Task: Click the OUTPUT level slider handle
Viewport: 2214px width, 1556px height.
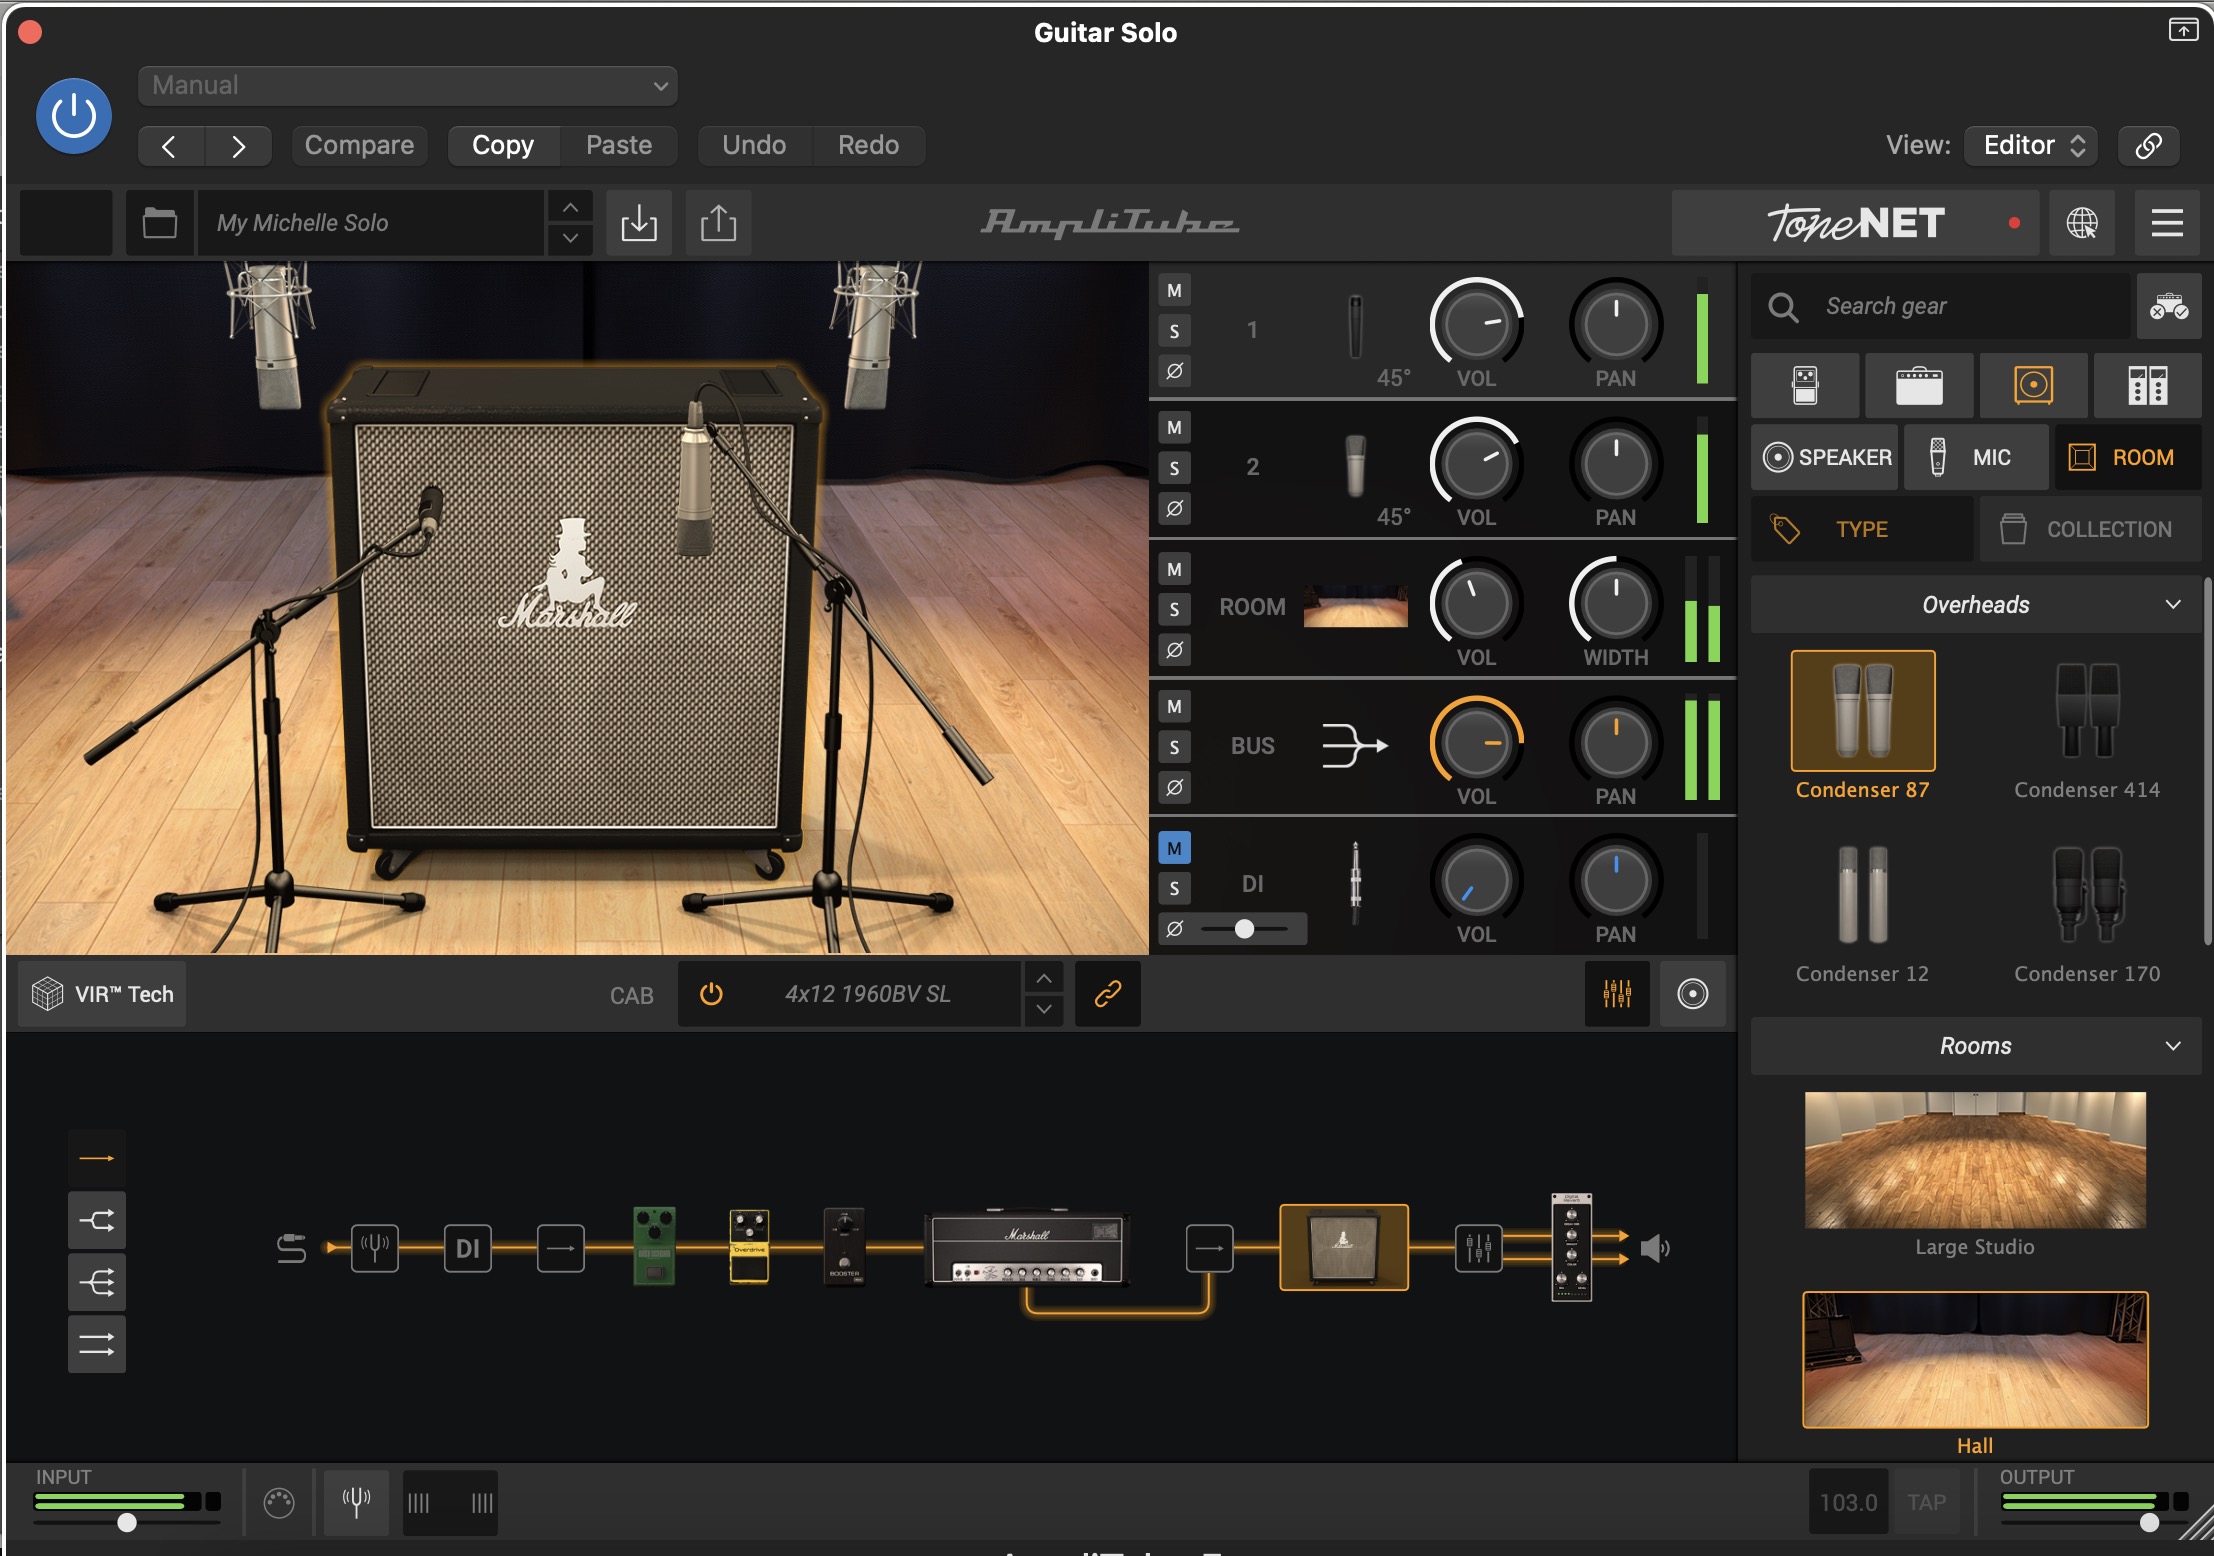Action: [x=2149, y=1522]
